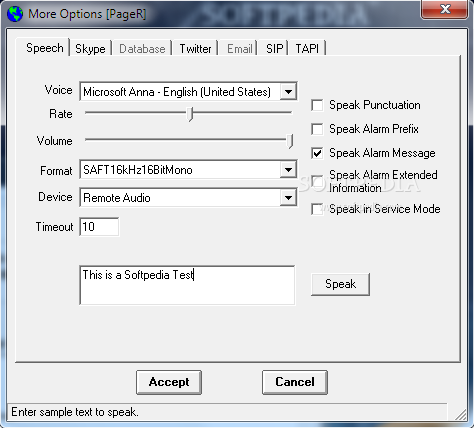Click the sample text box
This screenshot has width=474, height=428.
tap(187, 285)
